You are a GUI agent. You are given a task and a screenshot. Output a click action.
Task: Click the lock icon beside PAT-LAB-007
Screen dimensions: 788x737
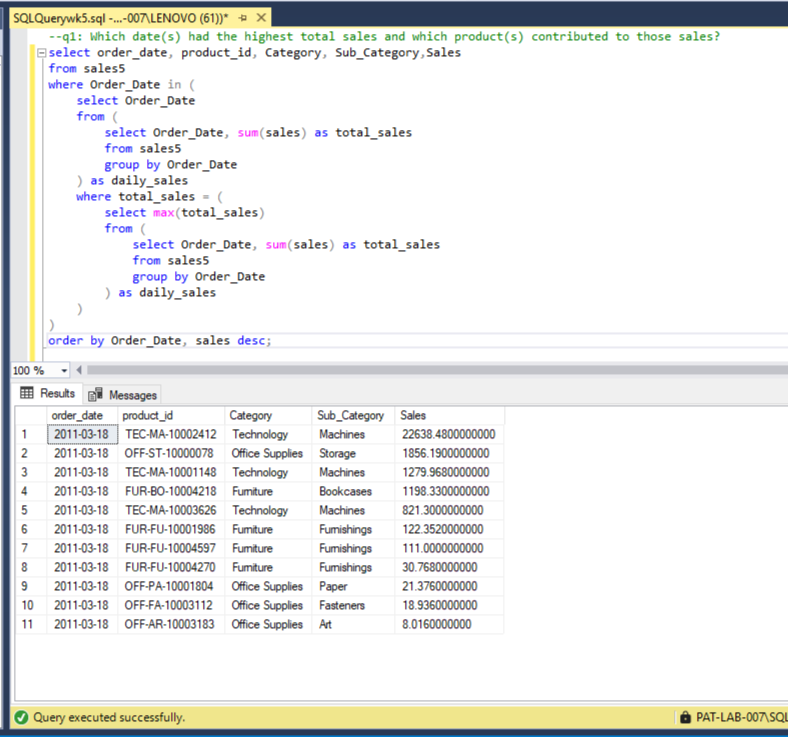click(685, 717)
